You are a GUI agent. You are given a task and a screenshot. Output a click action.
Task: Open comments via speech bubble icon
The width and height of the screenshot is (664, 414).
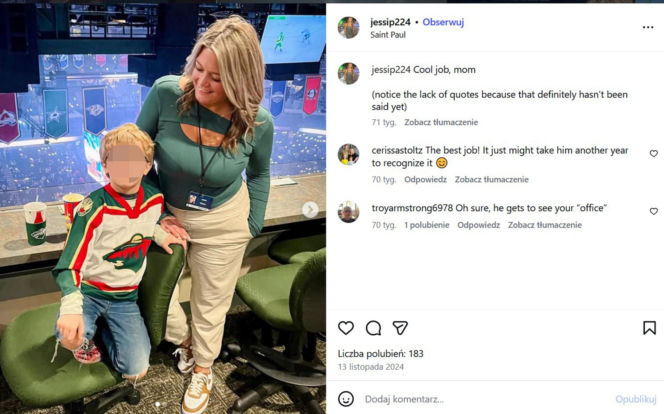point(374,328)
